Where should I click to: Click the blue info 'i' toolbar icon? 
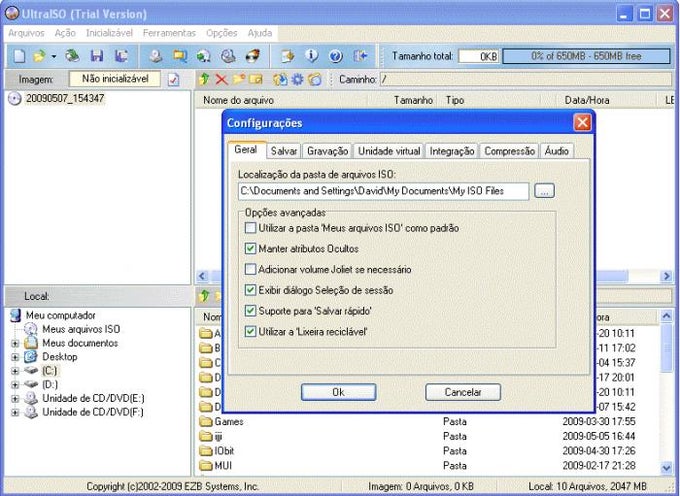pyautogui.click(x=311, y=56)
